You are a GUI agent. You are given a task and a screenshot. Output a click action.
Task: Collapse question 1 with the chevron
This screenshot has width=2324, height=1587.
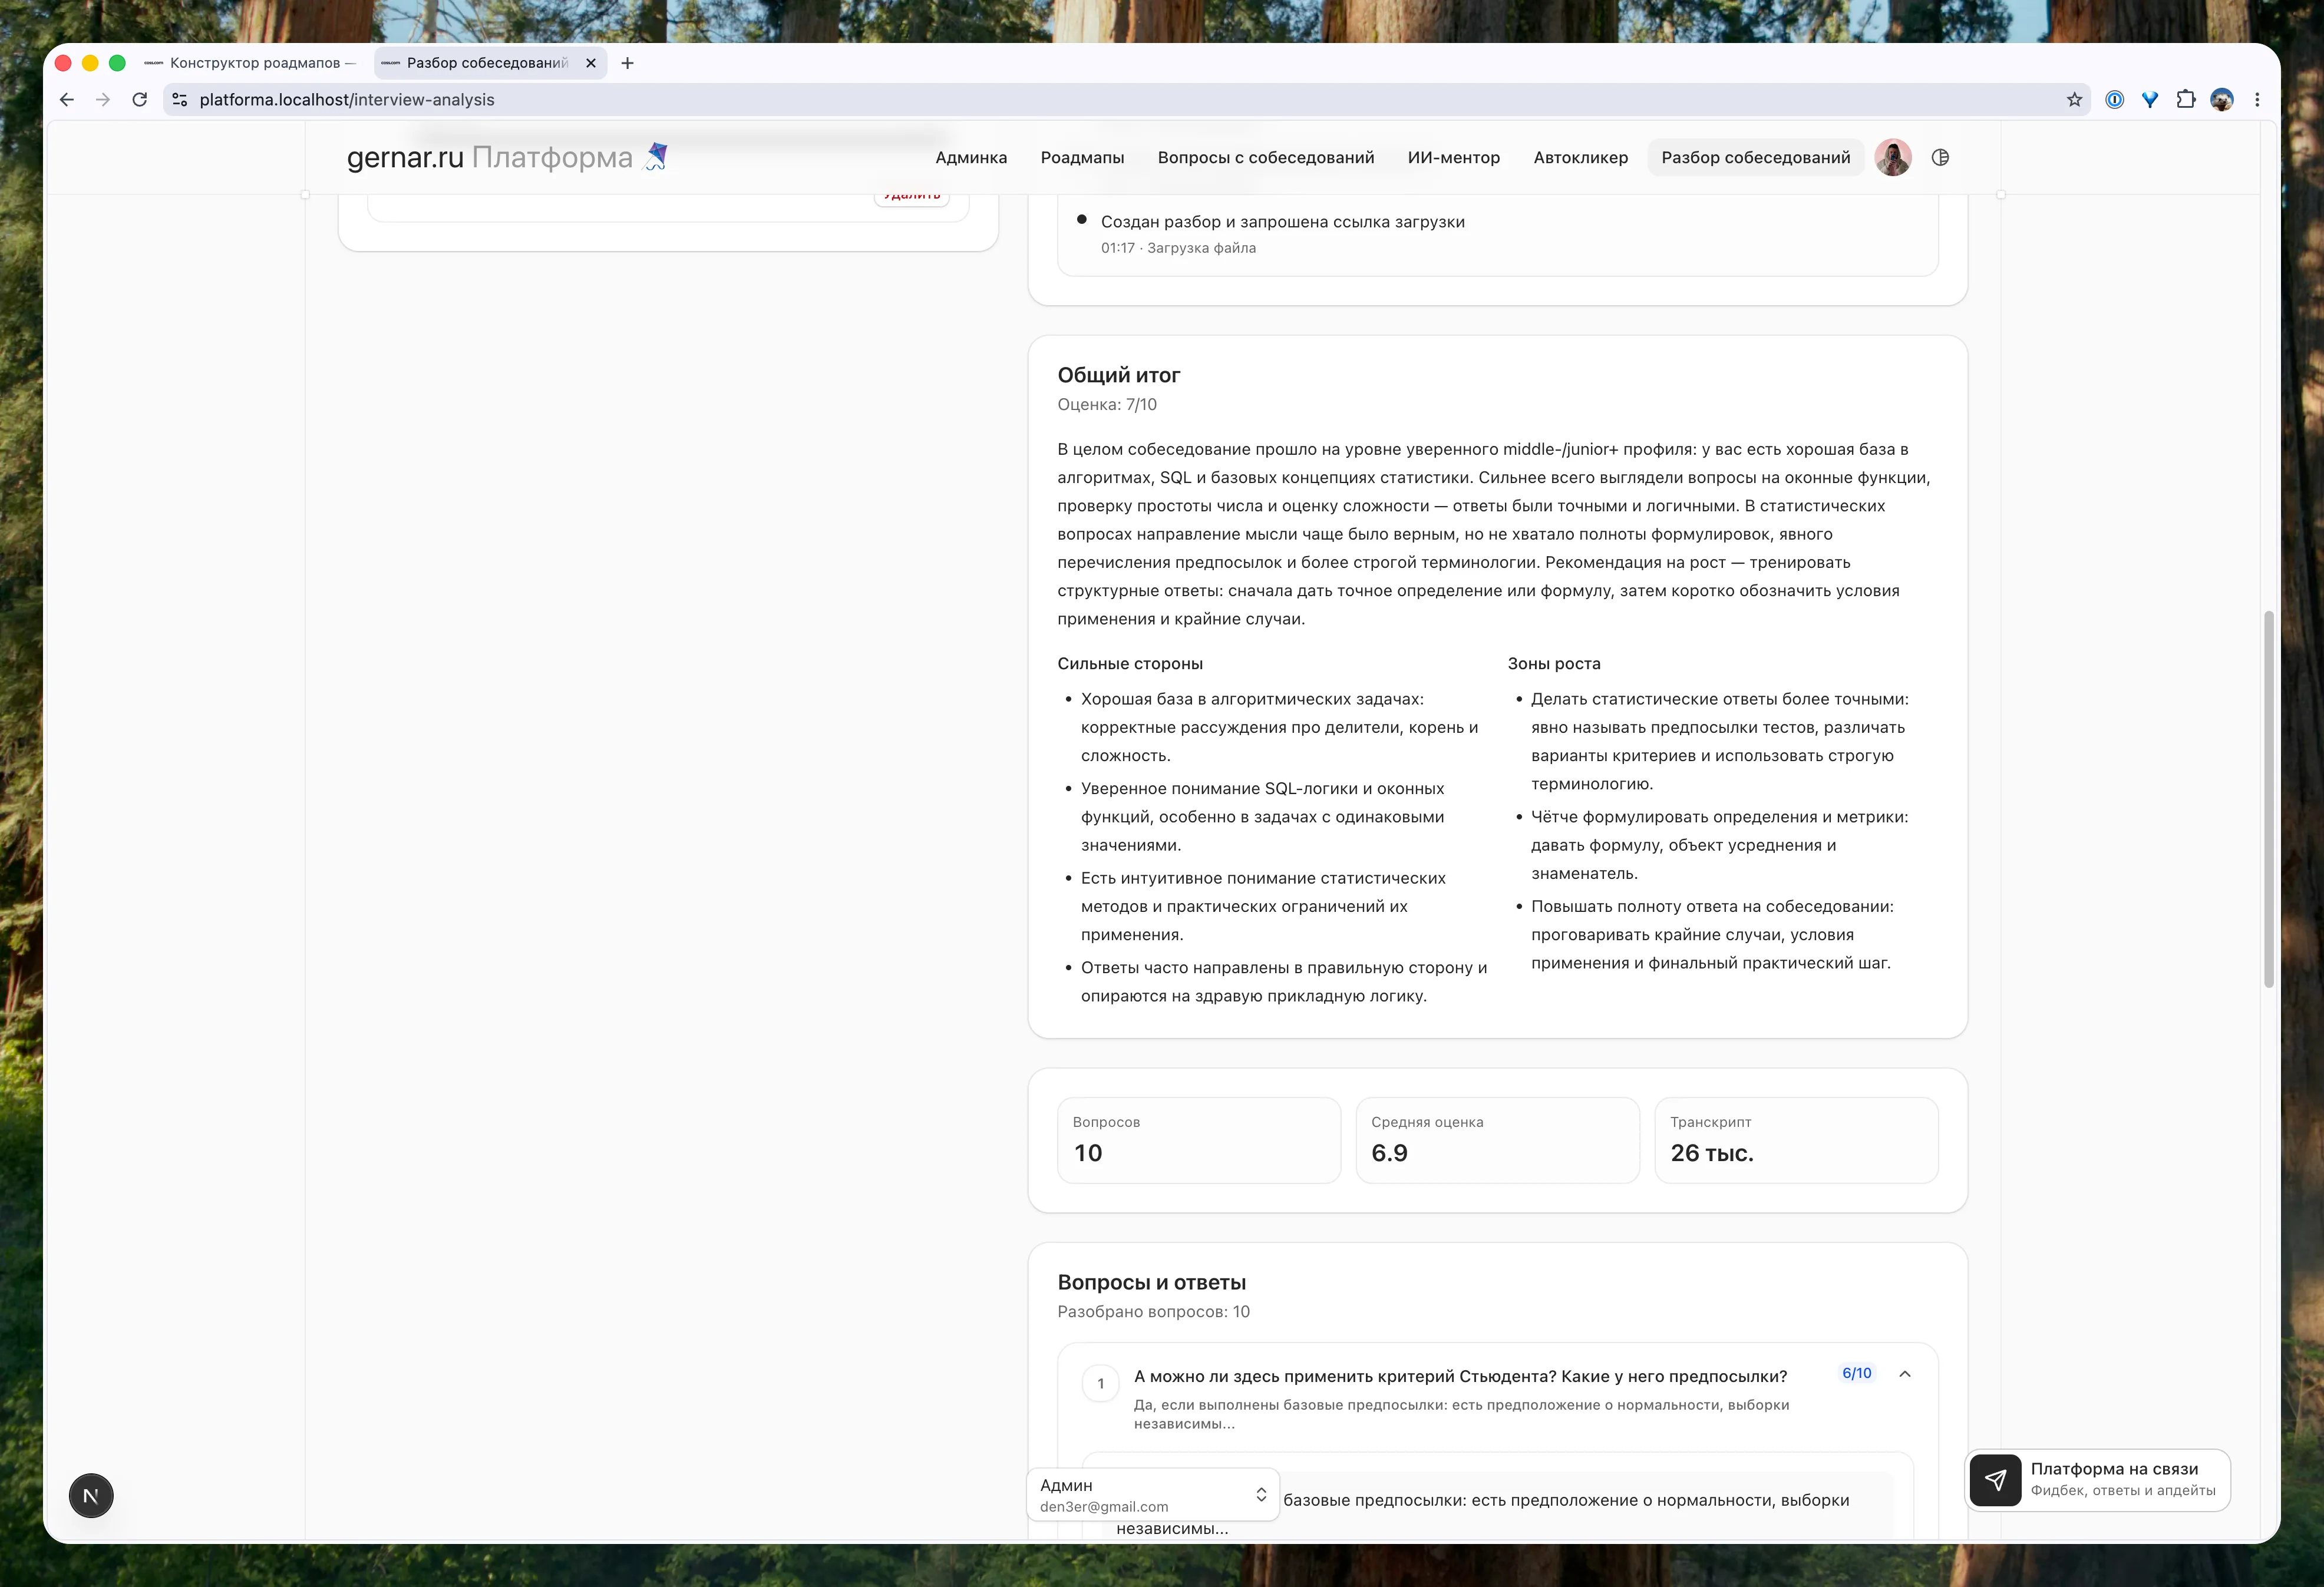point(1905,1374)
